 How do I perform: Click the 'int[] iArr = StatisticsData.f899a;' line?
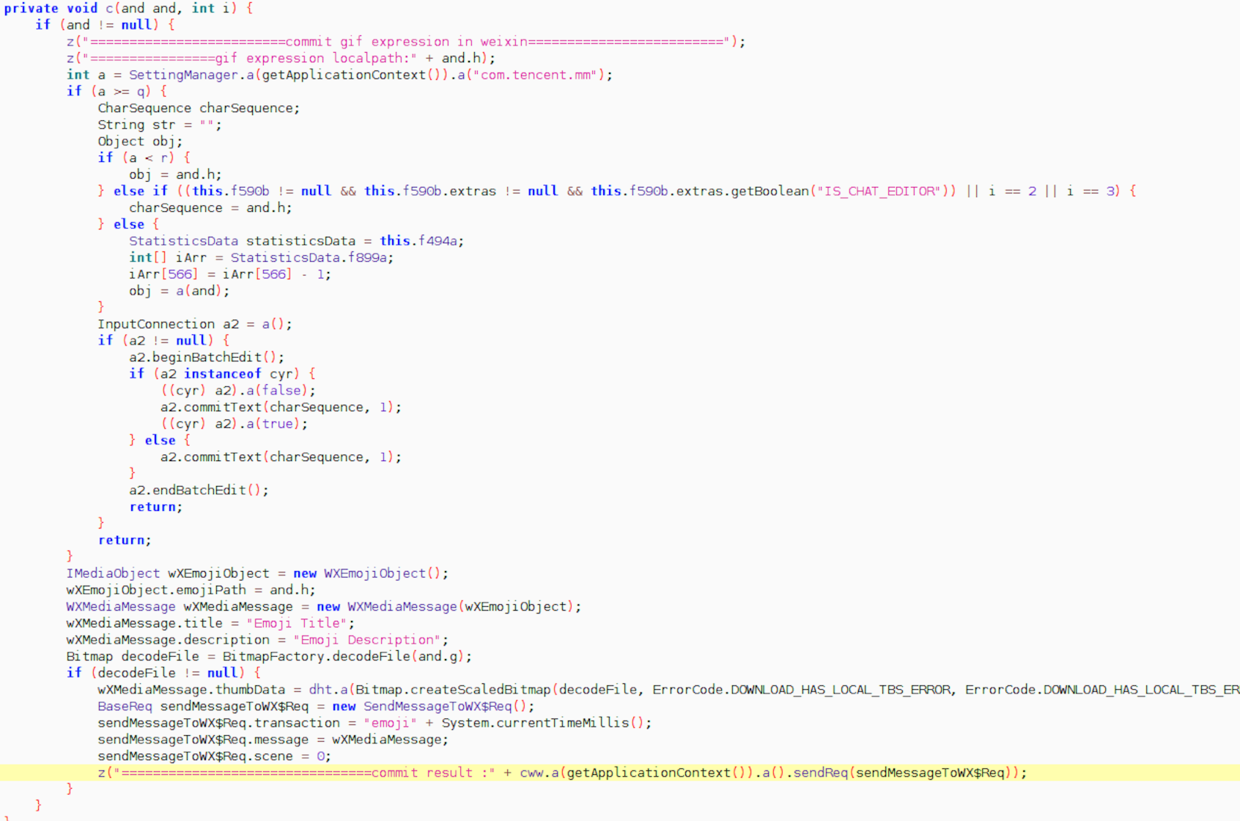261,257
